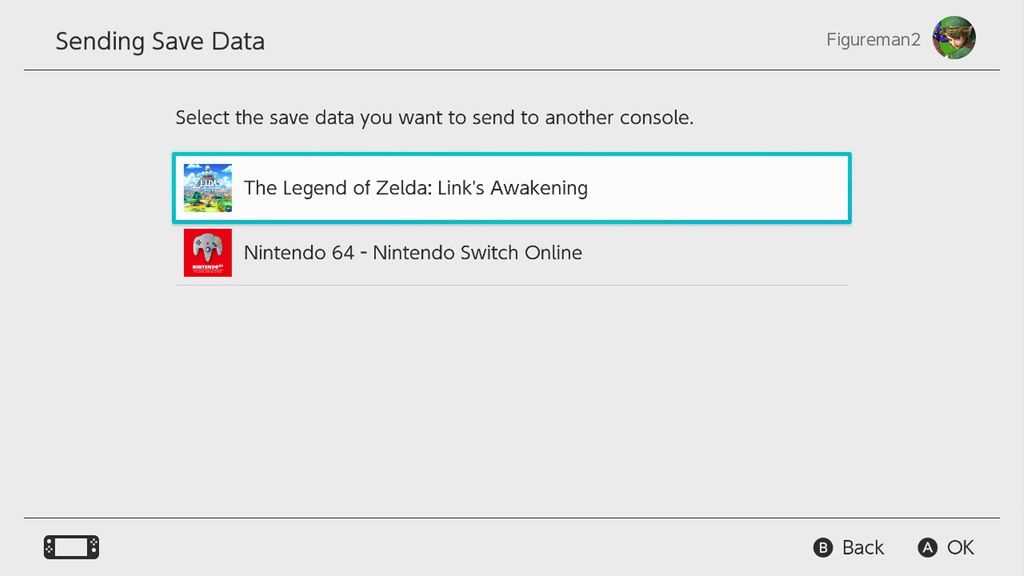
Task: Click the circular profile picture of Figureman2
Action: coord(954,38)
